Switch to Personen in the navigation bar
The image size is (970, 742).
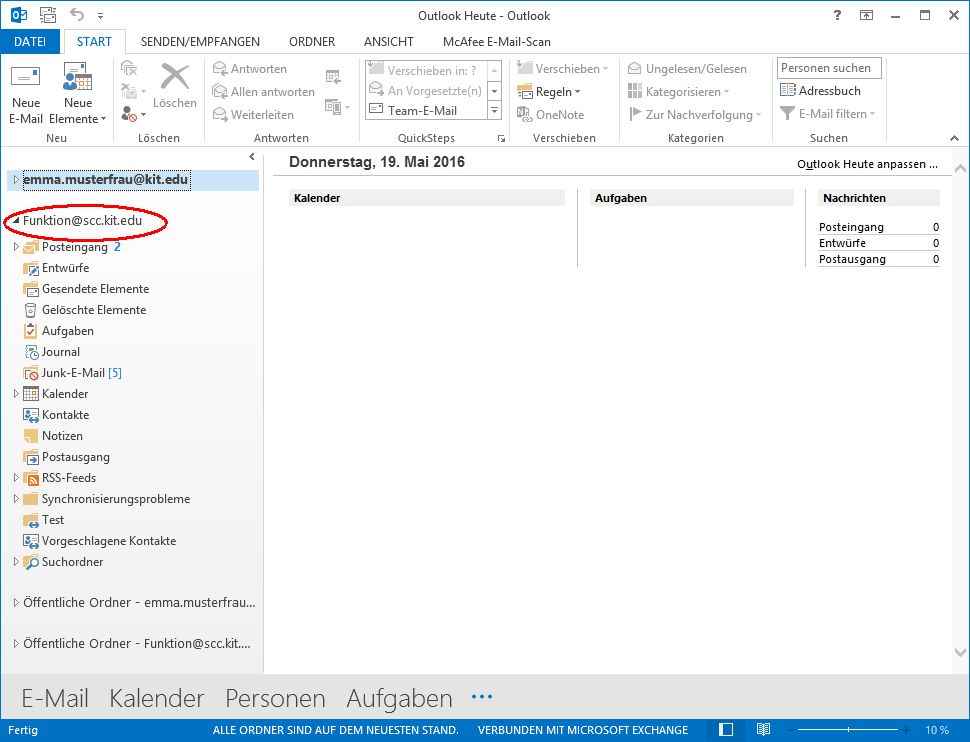click(275, 698)
